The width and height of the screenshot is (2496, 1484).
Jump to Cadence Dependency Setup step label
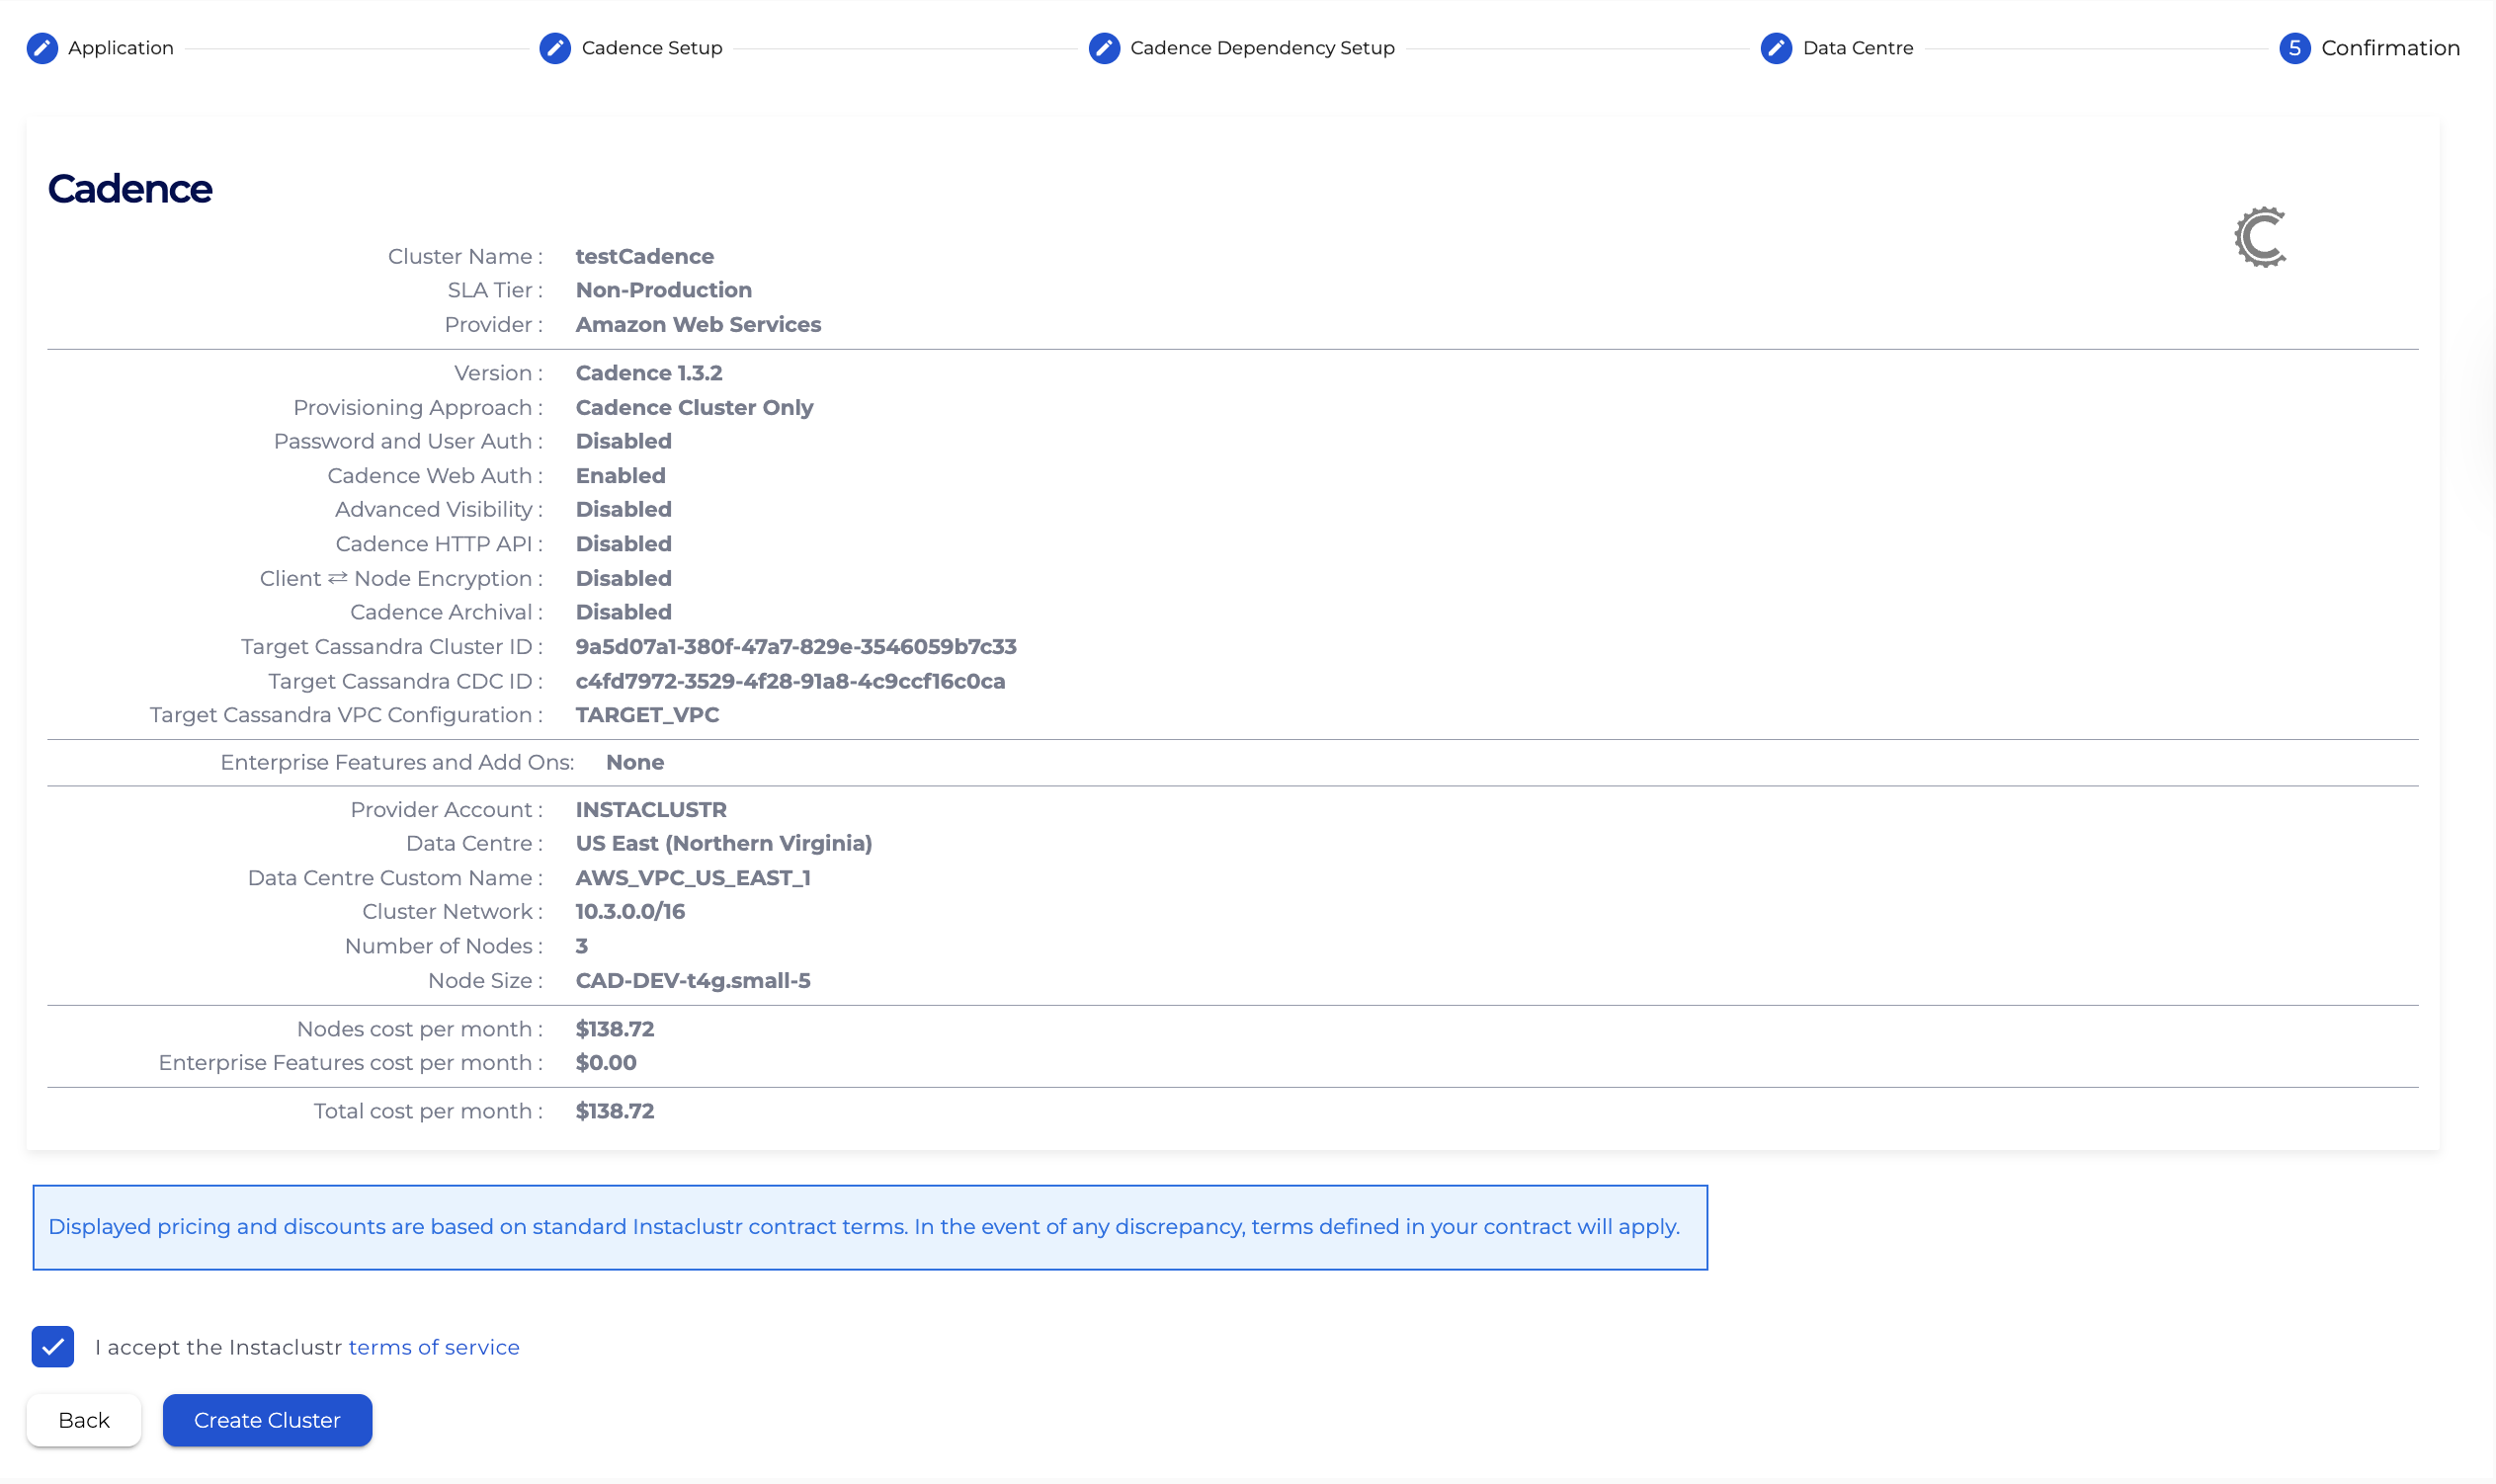[x=1262, y=48]
